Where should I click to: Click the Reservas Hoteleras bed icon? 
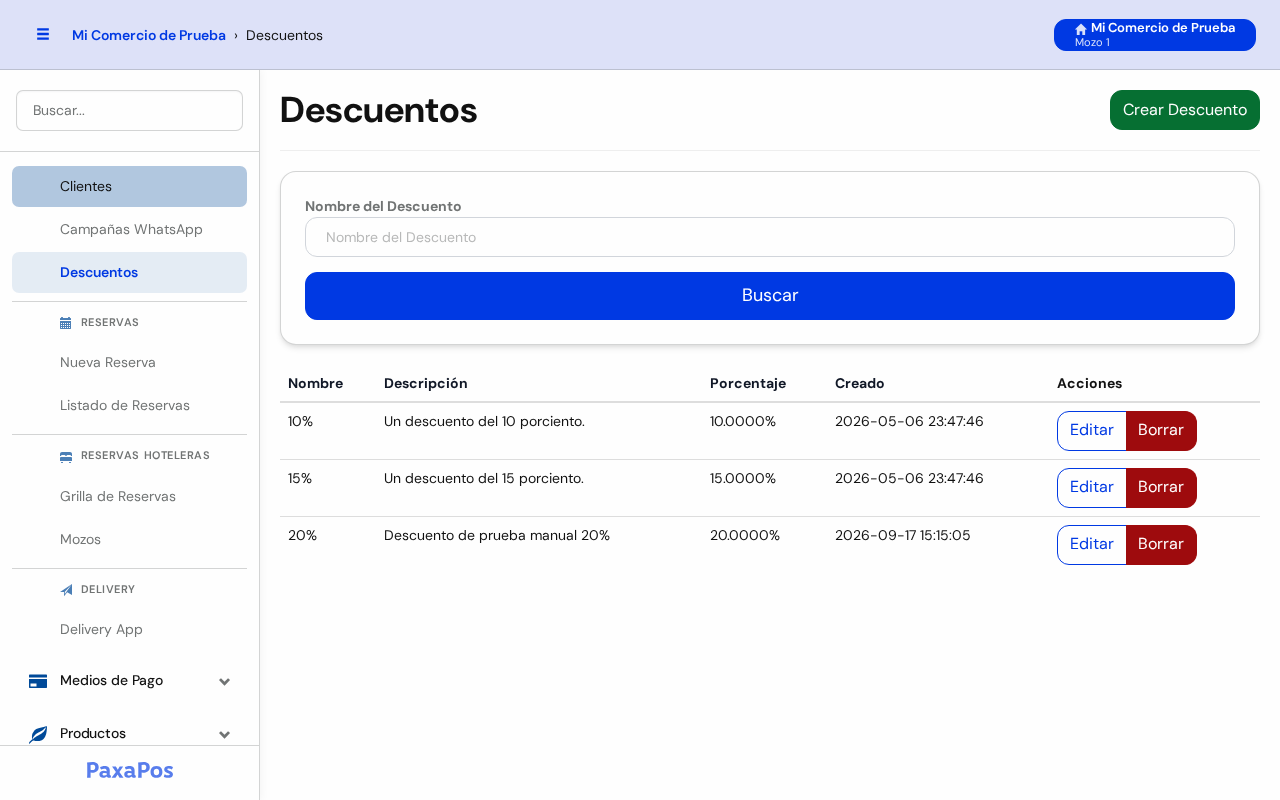pyautogui.click(x=66, y=456)
